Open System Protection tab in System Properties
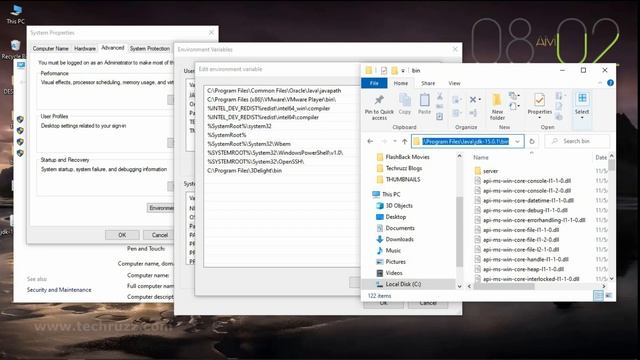Viewport: 640px width, 360px height. pos(150,48)
